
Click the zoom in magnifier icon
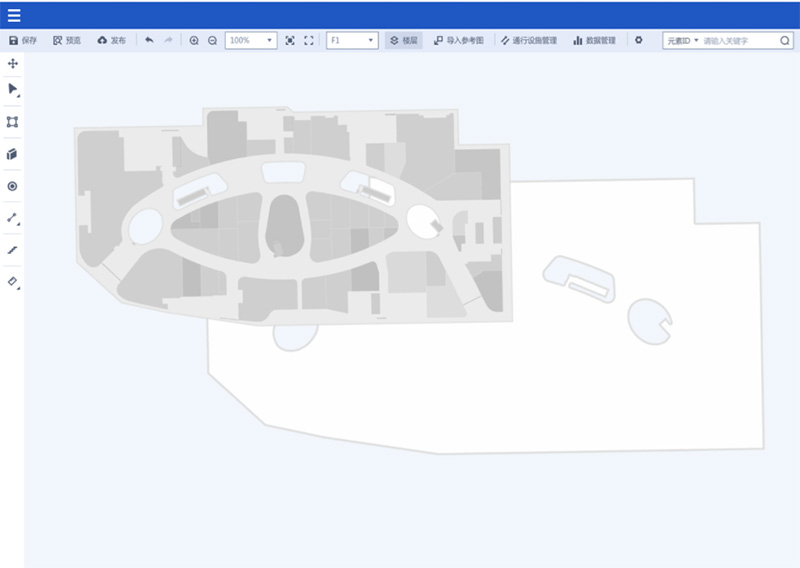pos(194,41)
